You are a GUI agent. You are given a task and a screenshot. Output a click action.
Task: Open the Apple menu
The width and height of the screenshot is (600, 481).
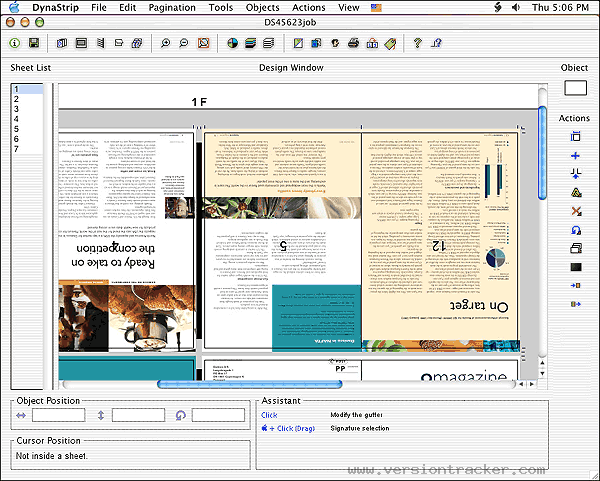click(14, 7)
